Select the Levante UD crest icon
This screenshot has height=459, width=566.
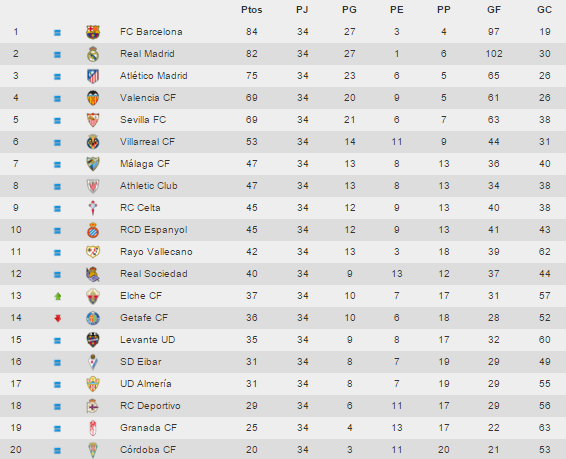[93, 340]
